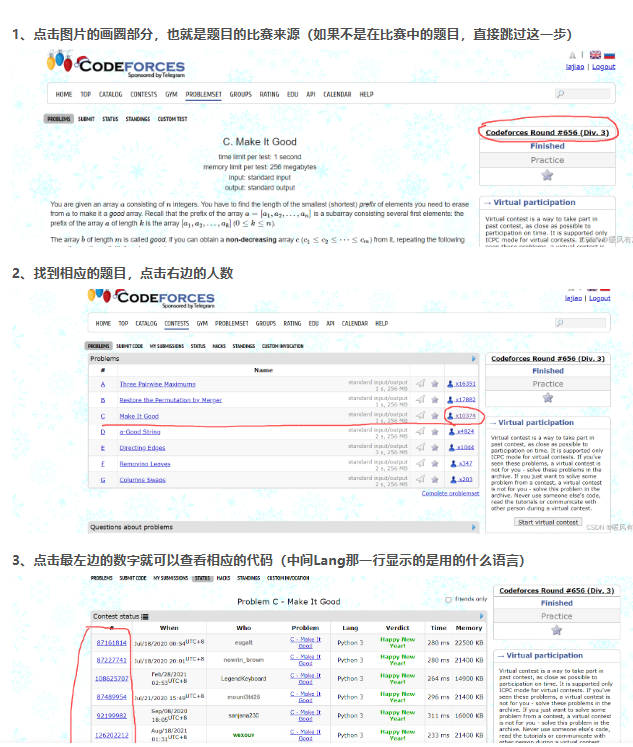Open the CALENDAR nav item in step 2
The width and height of the screenshot is (633, 747).
355,323
